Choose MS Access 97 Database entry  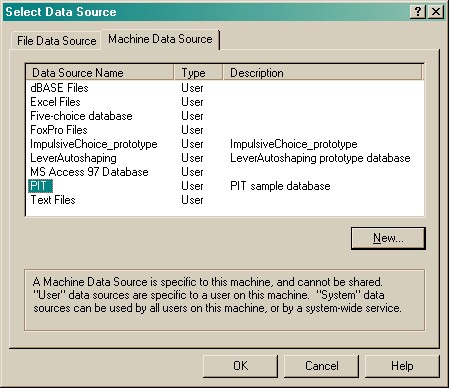(x=89, y=172)
